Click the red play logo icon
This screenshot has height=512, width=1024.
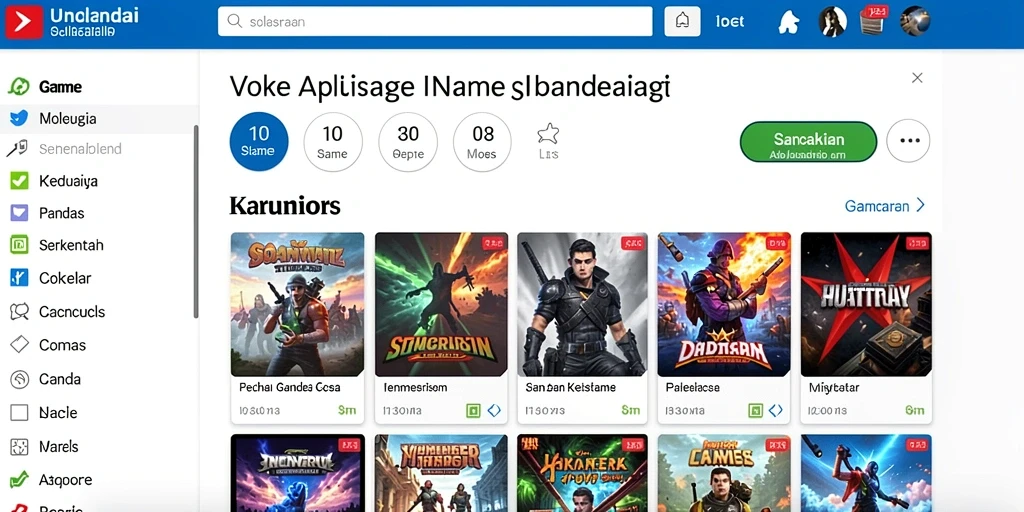tap(24, 22)
